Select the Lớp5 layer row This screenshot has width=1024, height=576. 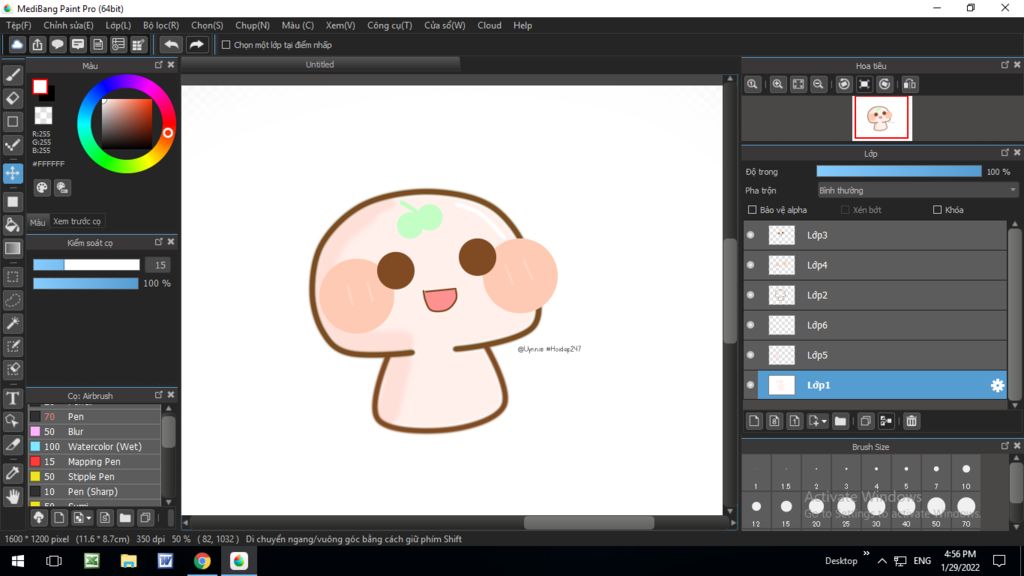coord(875,355)
